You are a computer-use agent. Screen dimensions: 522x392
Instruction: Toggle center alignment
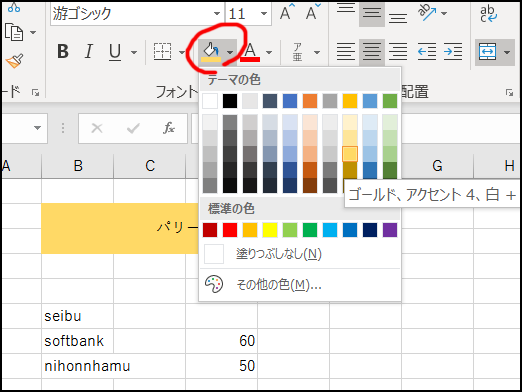[x=372, y=52]
